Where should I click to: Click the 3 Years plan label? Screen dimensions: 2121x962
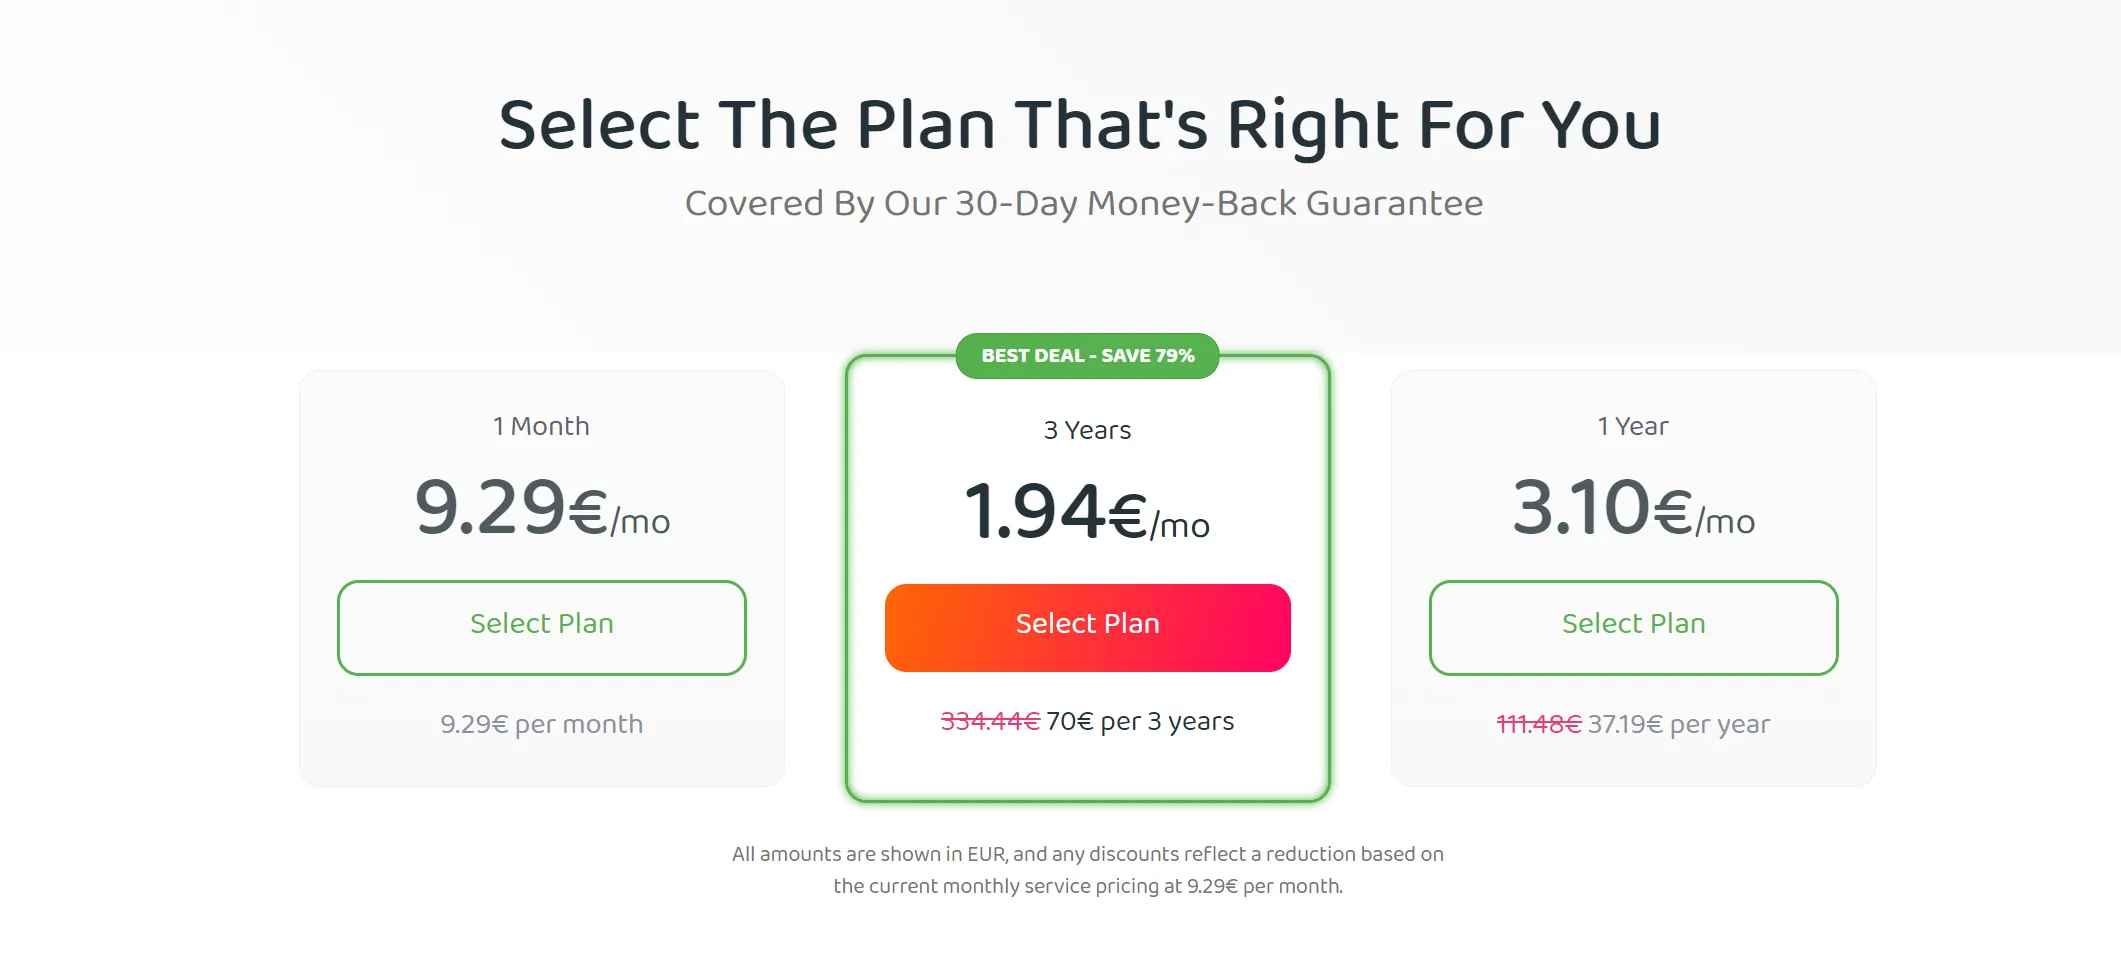click(x=1087, y=429)
